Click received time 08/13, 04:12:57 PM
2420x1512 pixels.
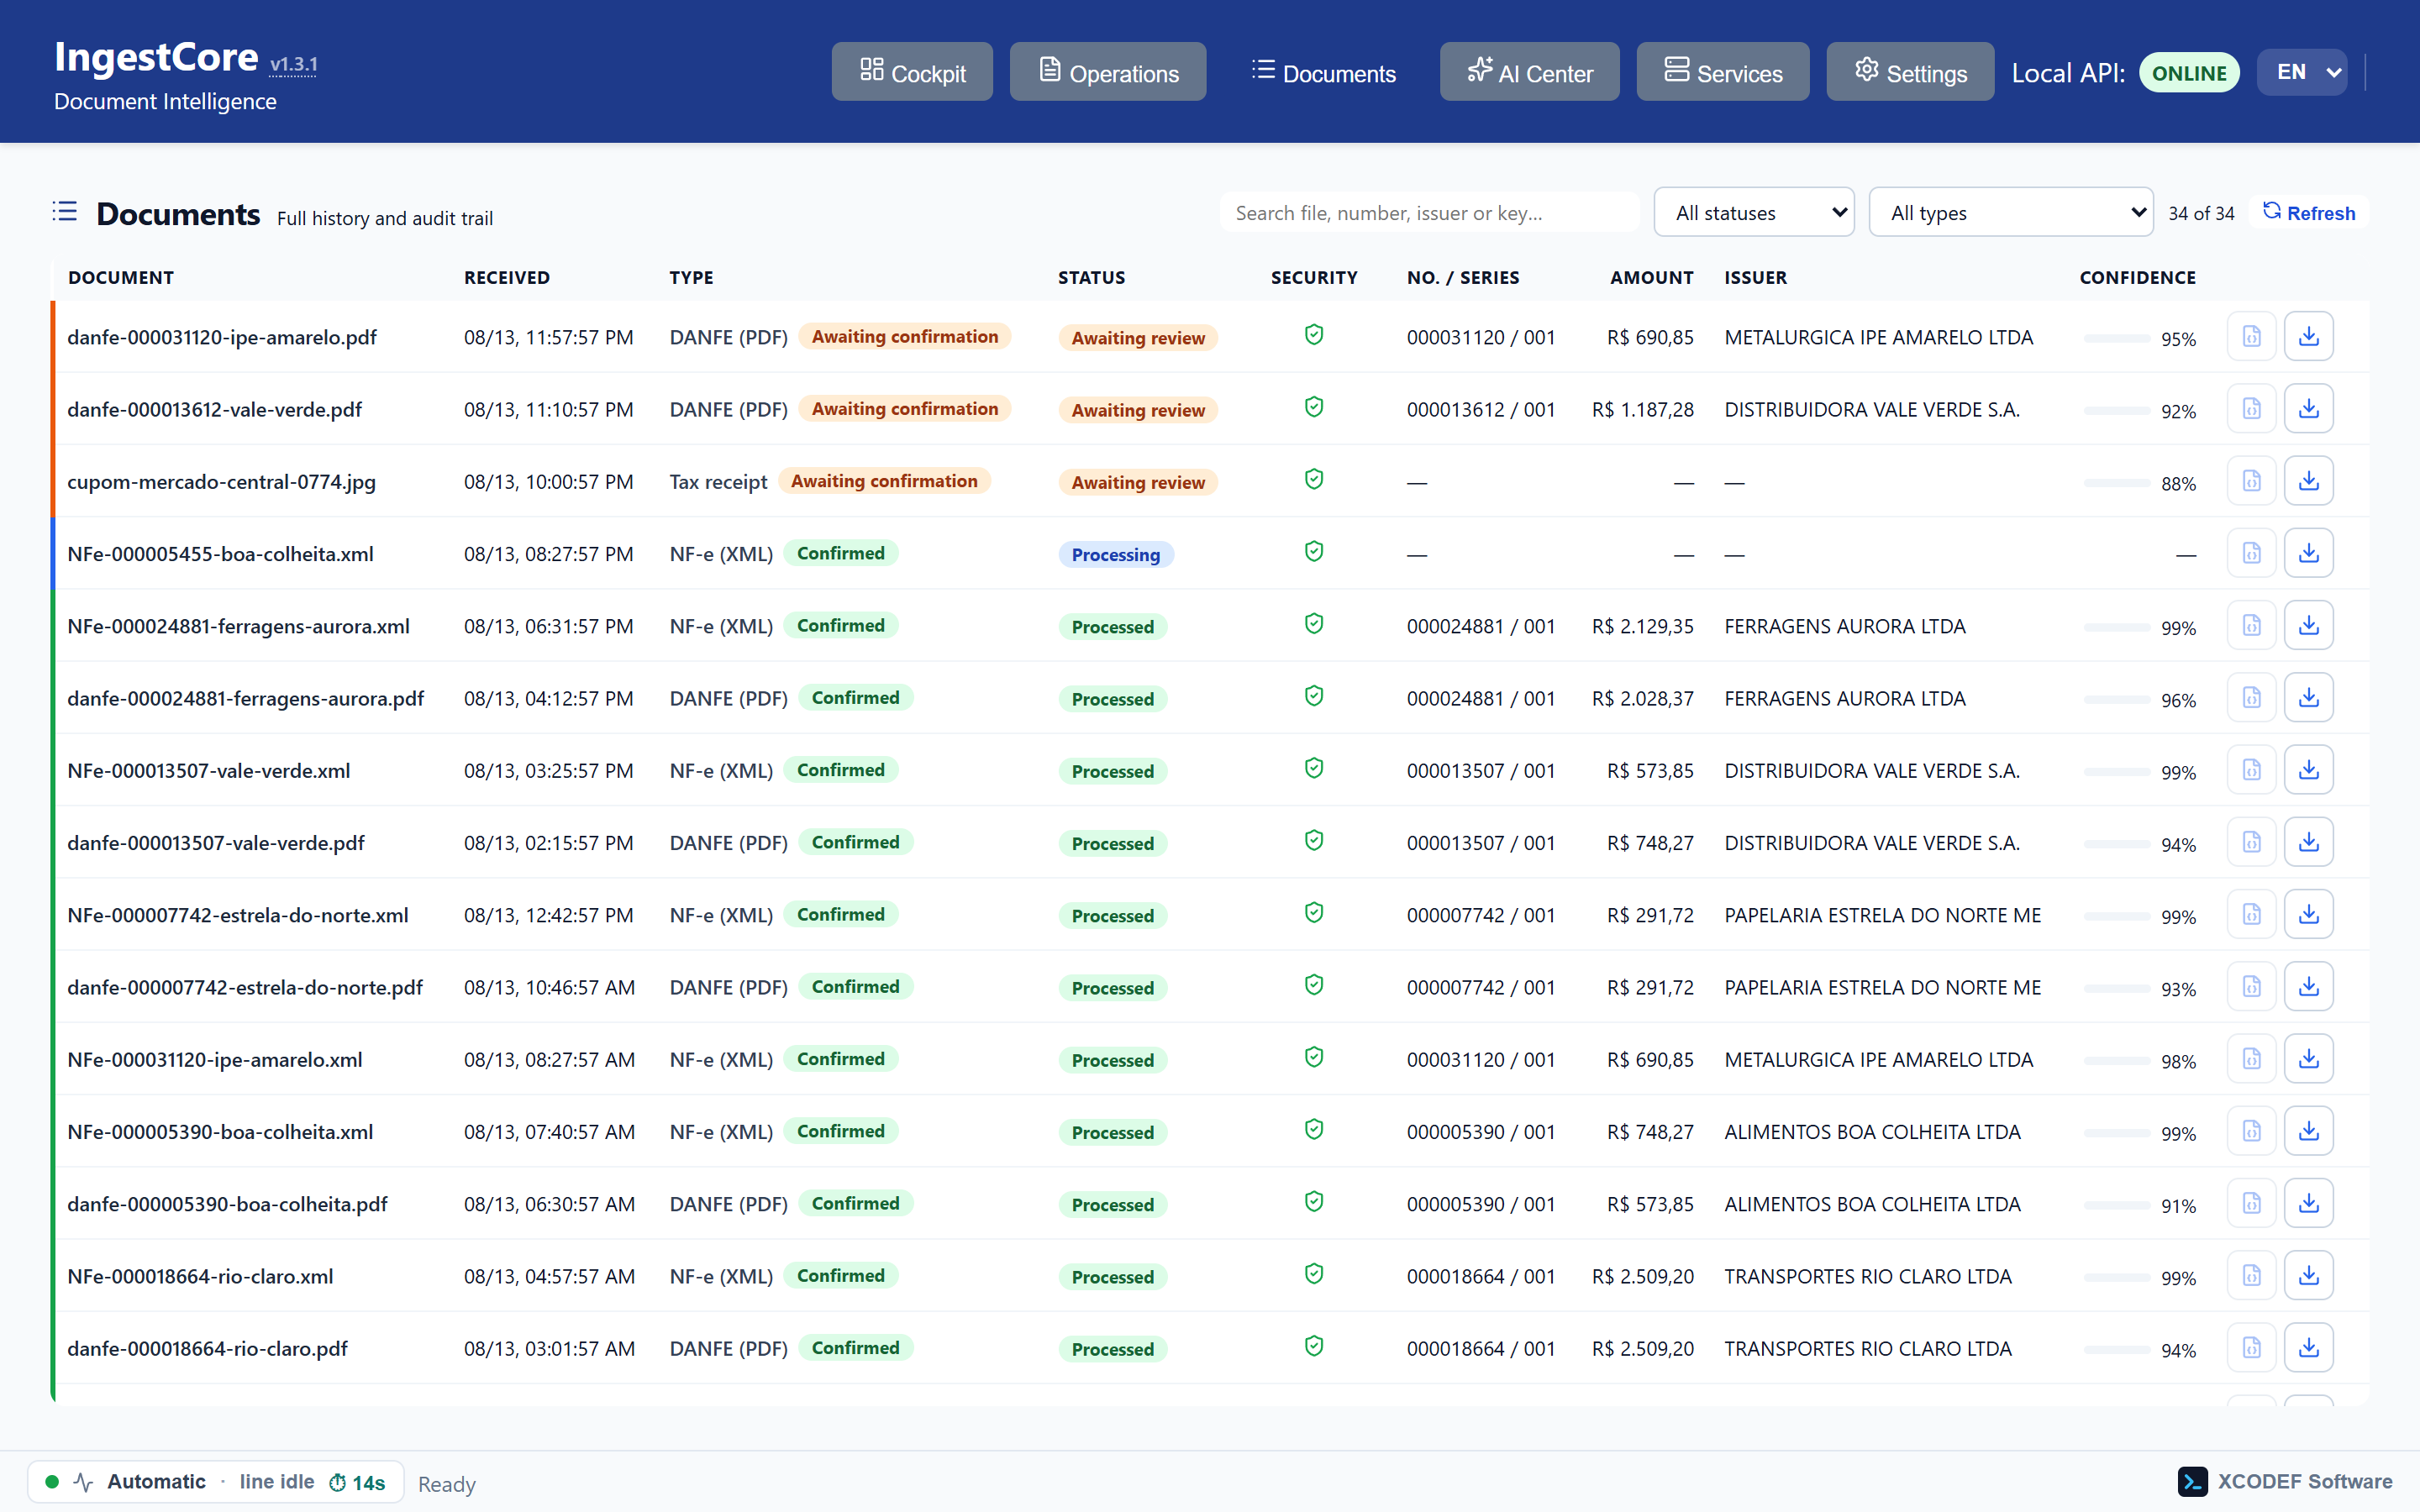coord(548,698)
